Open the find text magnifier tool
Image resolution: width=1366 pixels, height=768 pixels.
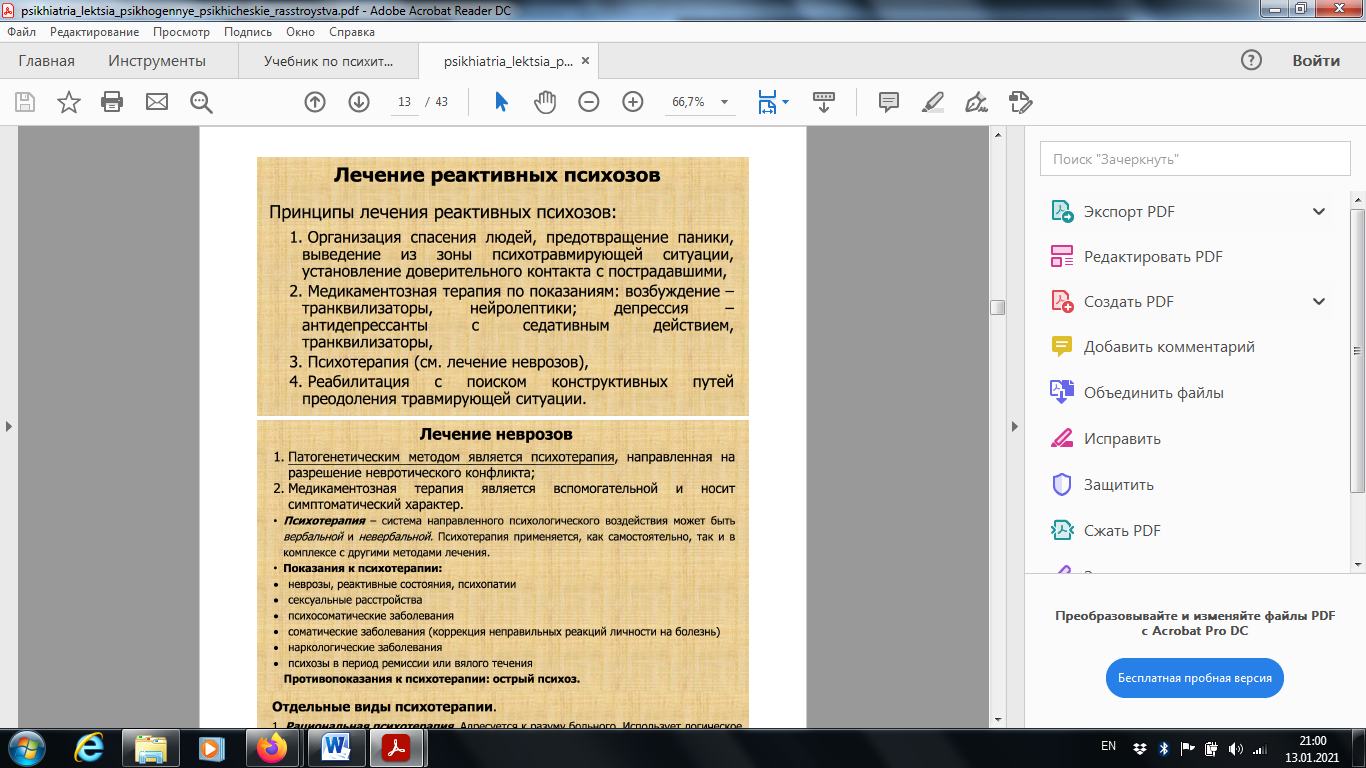coord(201,102)
